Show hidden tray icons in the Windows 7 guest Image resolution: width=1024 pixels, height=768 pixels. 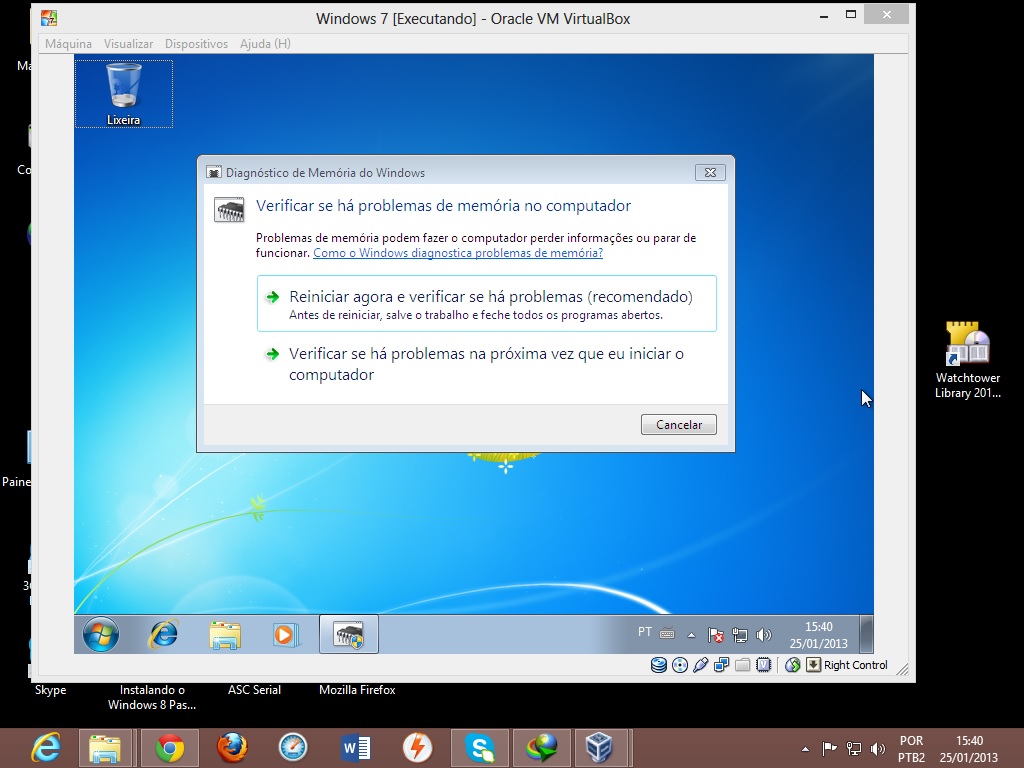[692, 635]
